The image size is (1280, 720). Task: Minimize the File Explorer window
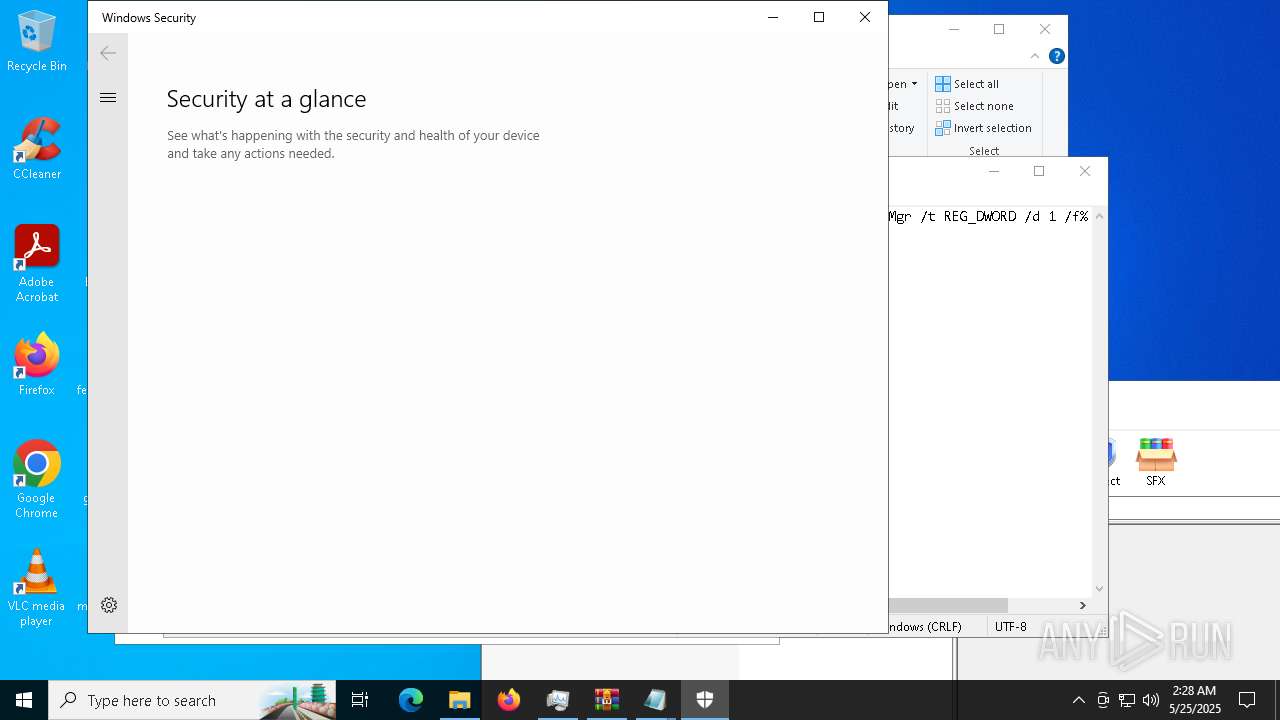tap(953, 29)
